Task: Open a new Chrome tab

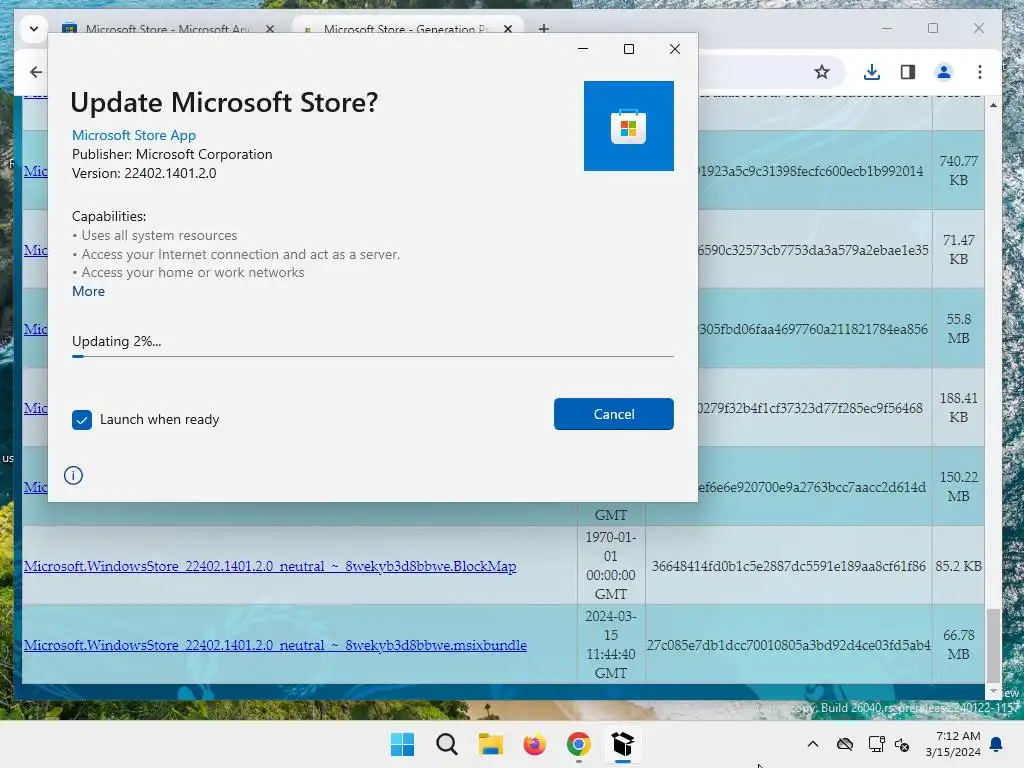Action: coord(543,29)
